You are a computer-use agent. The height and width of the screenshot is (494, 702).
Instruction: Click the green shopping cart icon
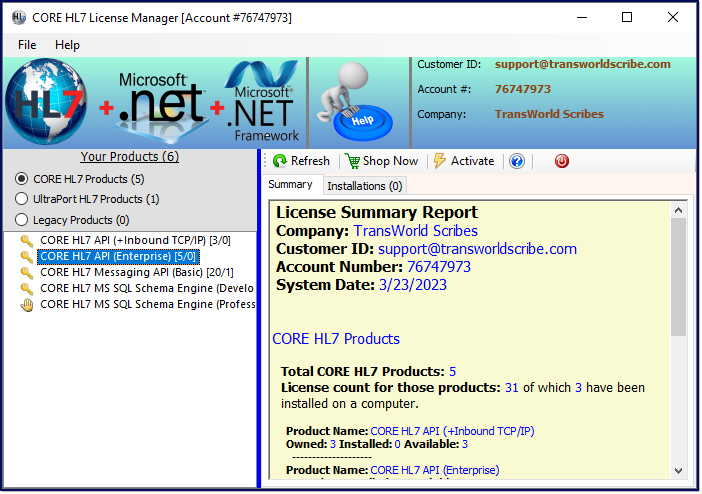coord(352,161)
